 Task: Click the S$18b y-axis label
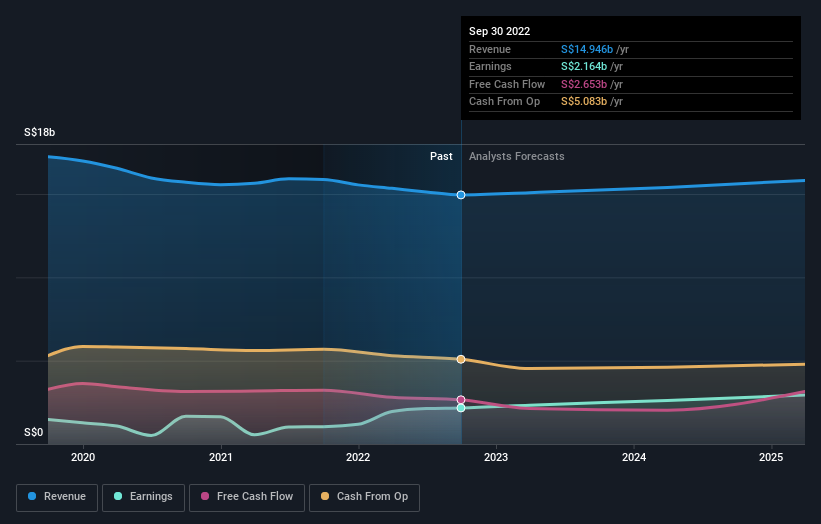coord(39,132)
